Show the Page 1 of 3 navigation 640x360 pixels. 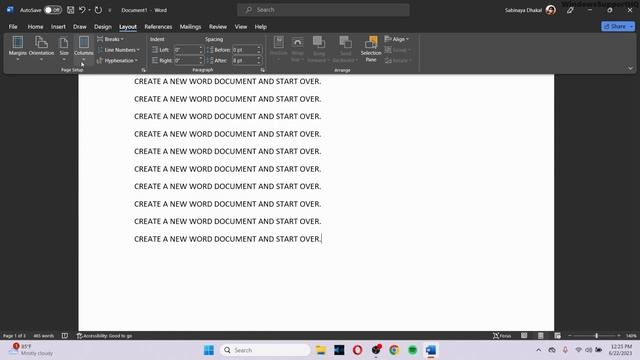click(x=14, y=336)
